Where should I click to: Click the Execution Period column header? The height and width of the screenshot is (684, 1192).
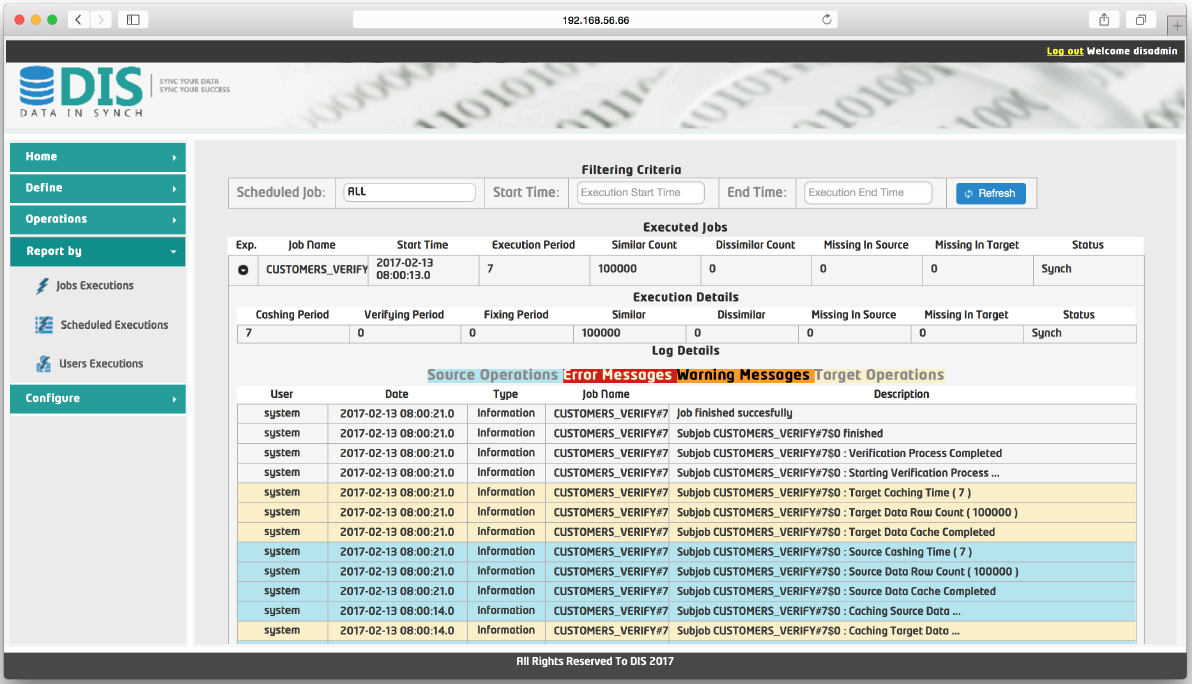[x=534, y=245]
